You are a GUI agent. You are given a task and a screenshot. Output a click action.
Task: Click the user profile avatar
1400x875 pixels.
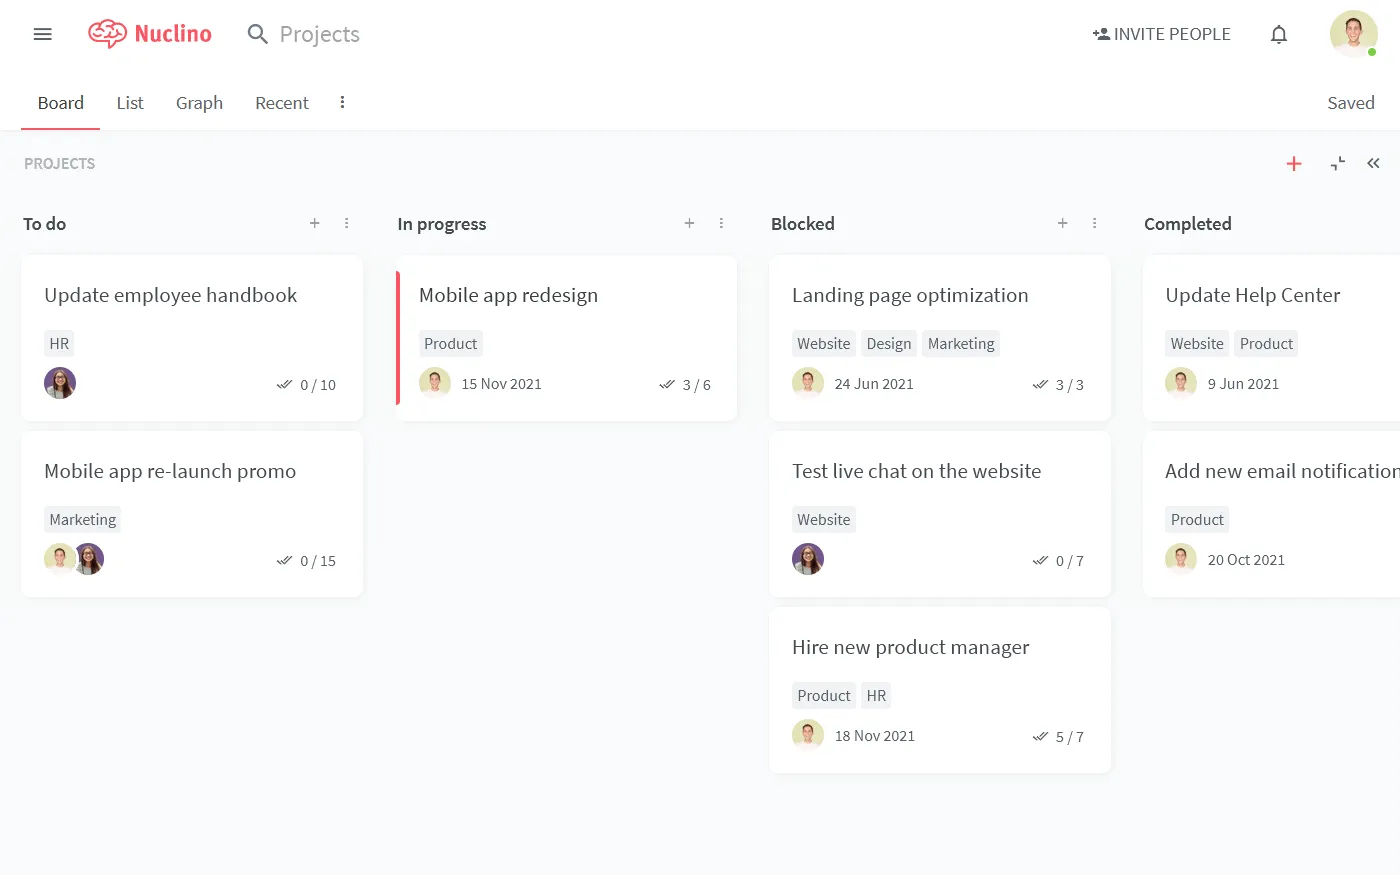[x=1353, y=34]
